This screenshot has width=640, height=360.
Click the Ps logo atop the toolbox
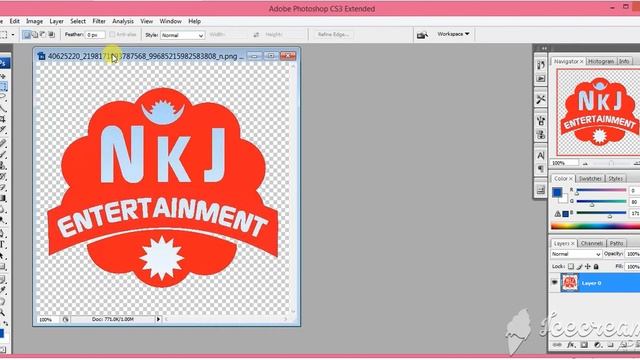coord(4,63)
